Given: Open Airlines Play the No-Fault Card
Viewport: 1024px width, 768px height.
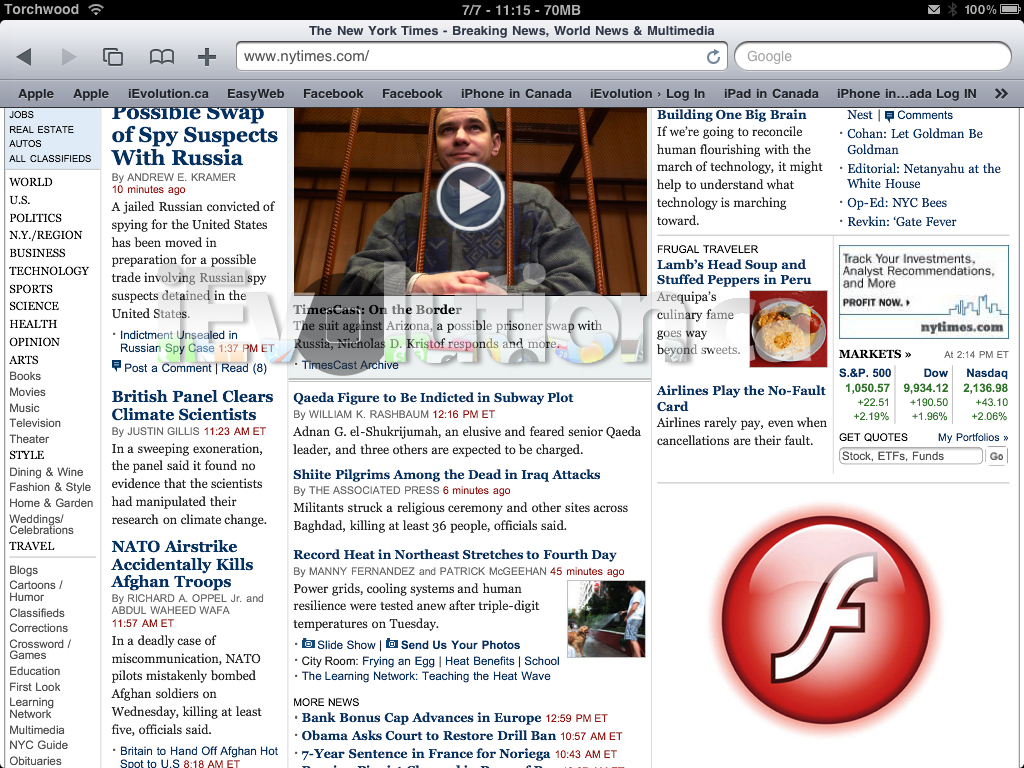Looking at the screenshot, I should point(741,398).
